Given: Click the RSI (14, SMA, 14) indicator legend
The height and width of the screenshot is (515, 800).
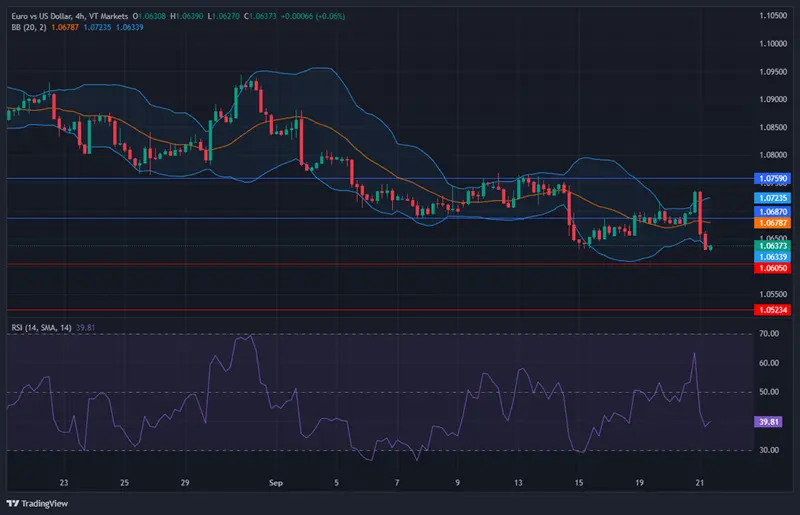Looking at the screenshot, I should coord(50,327).
